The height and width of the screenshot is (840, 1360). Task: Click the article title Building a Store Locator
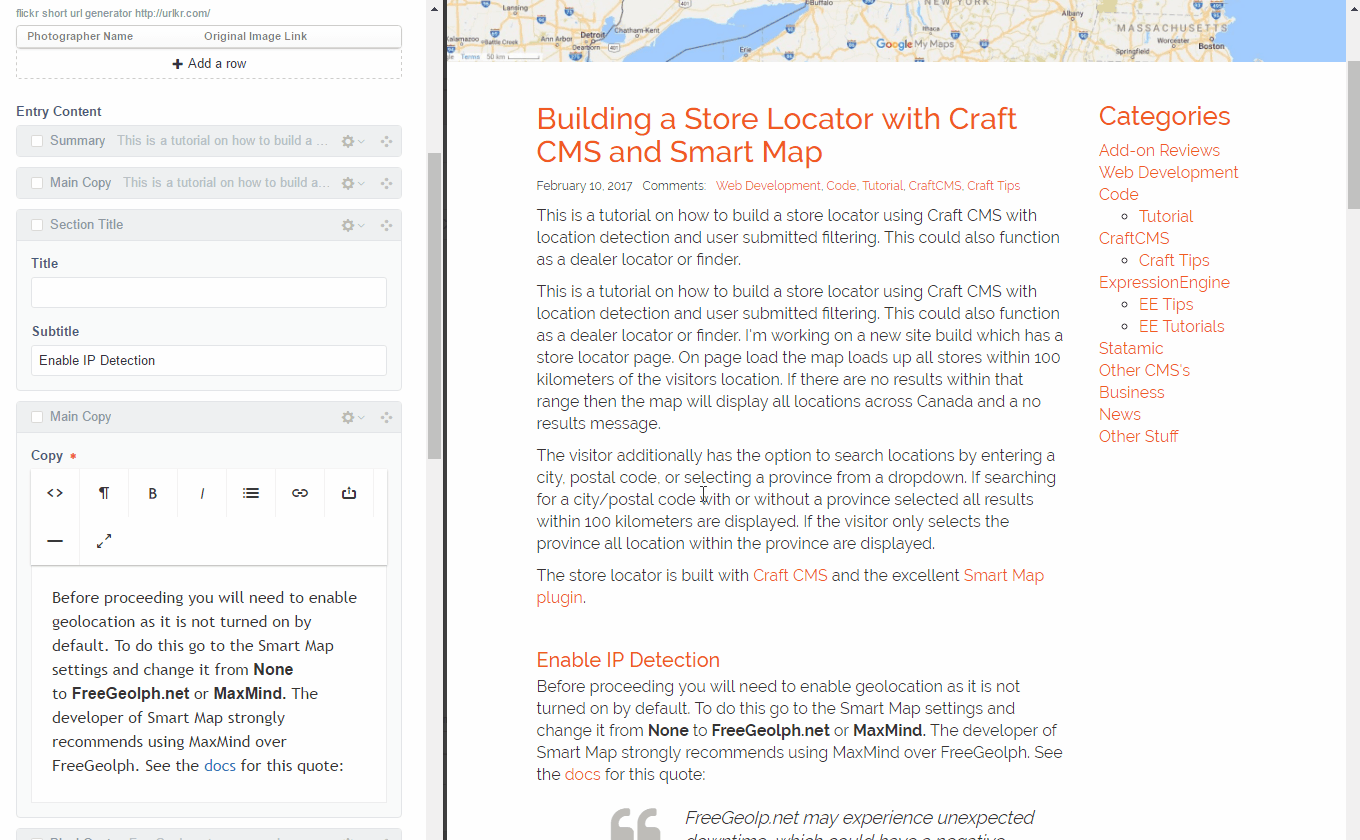777,135
